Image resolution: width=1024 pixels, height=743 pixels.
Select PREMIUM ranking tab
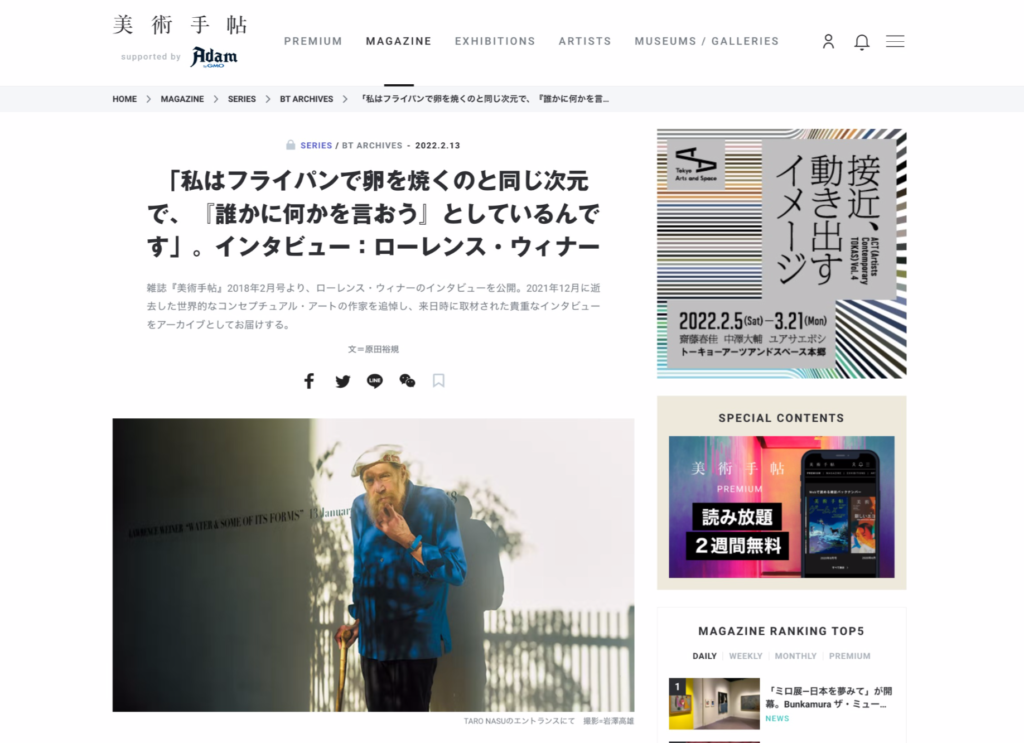[x=850, y=656]
